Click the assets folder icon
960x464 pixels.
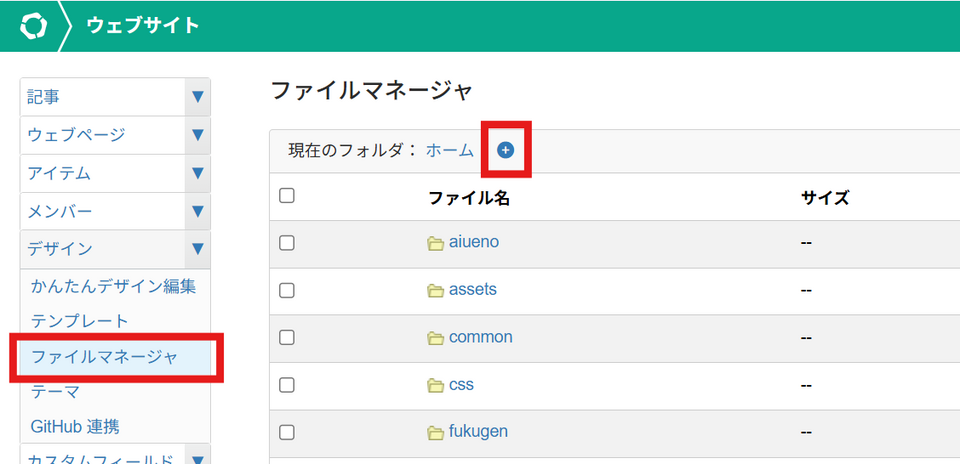point(435,290)
